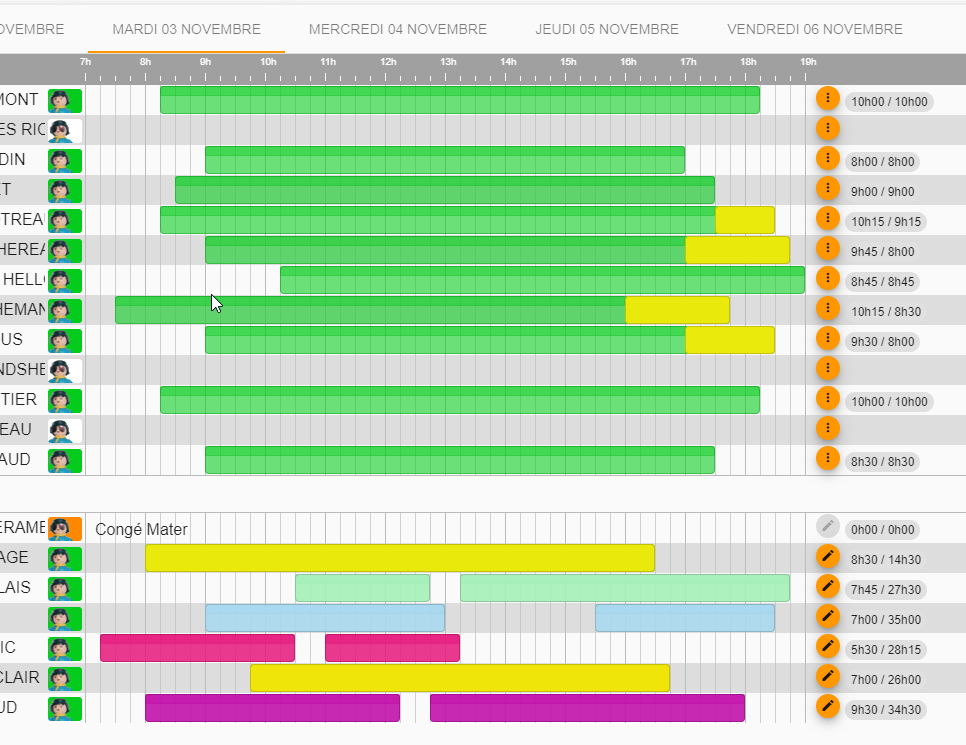Select the afternoon blue shift beside 7h00 / 35h00

point(684,618)
